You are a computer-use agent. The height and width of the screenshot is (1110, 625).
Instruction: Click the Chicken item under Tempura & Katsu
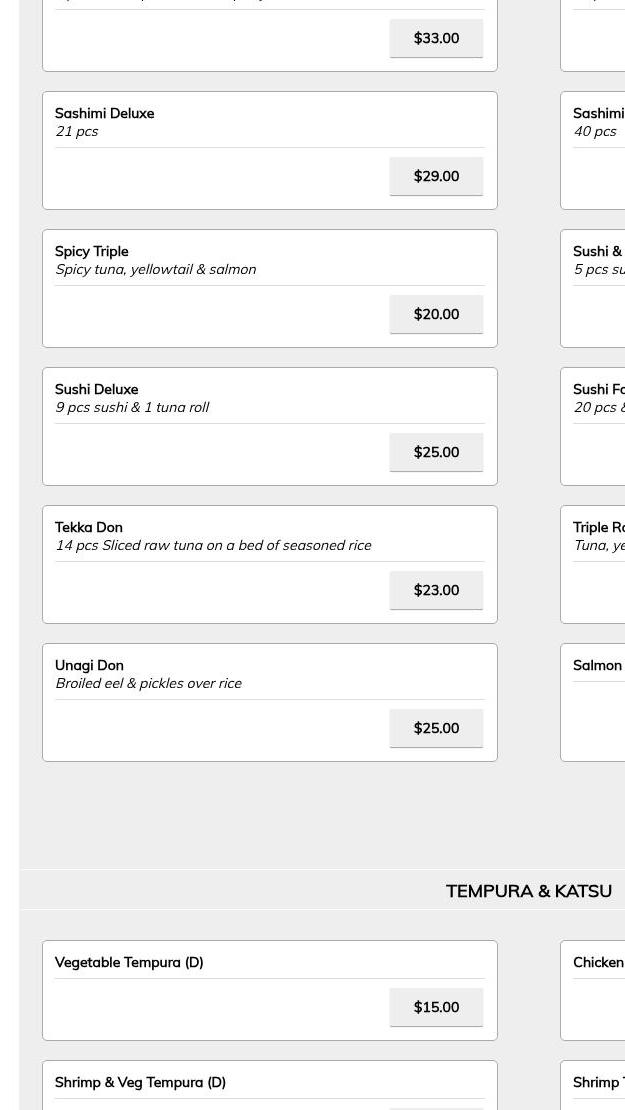coord(599,963)
